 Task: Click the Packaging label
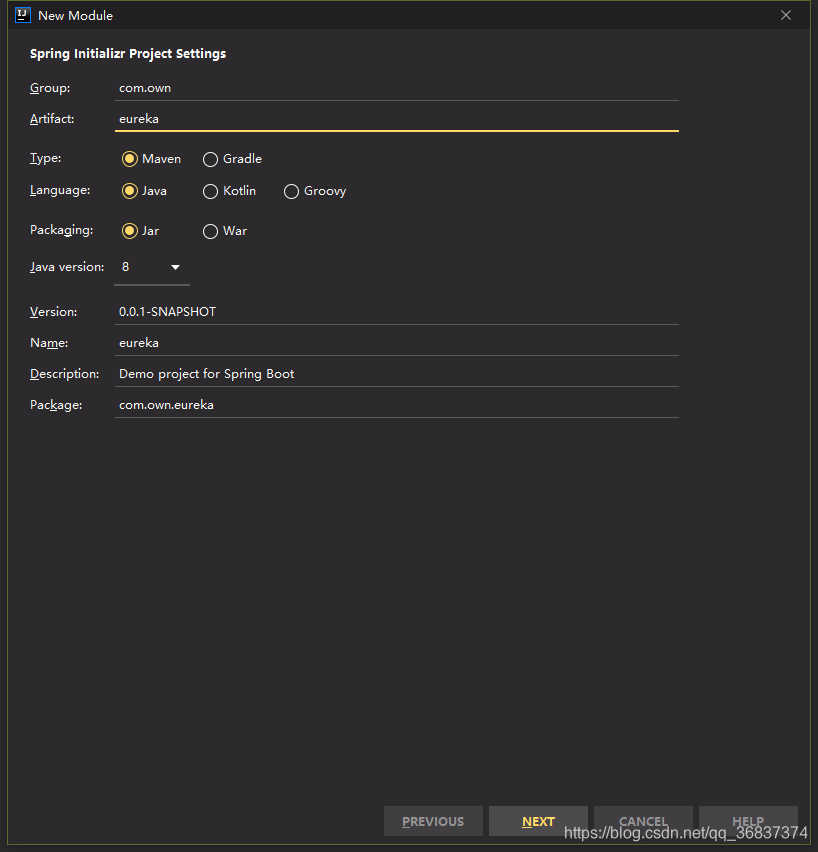pos(61,230)
